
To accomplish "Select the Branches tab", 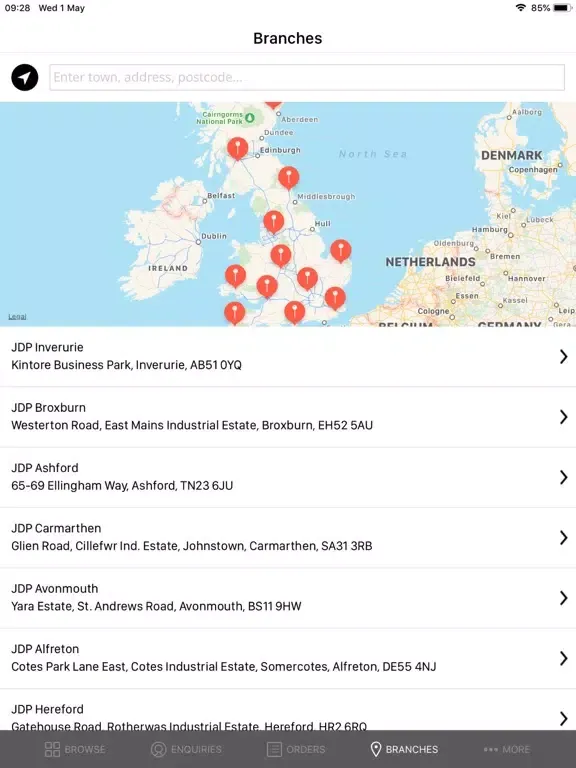I will coord(404,749).
